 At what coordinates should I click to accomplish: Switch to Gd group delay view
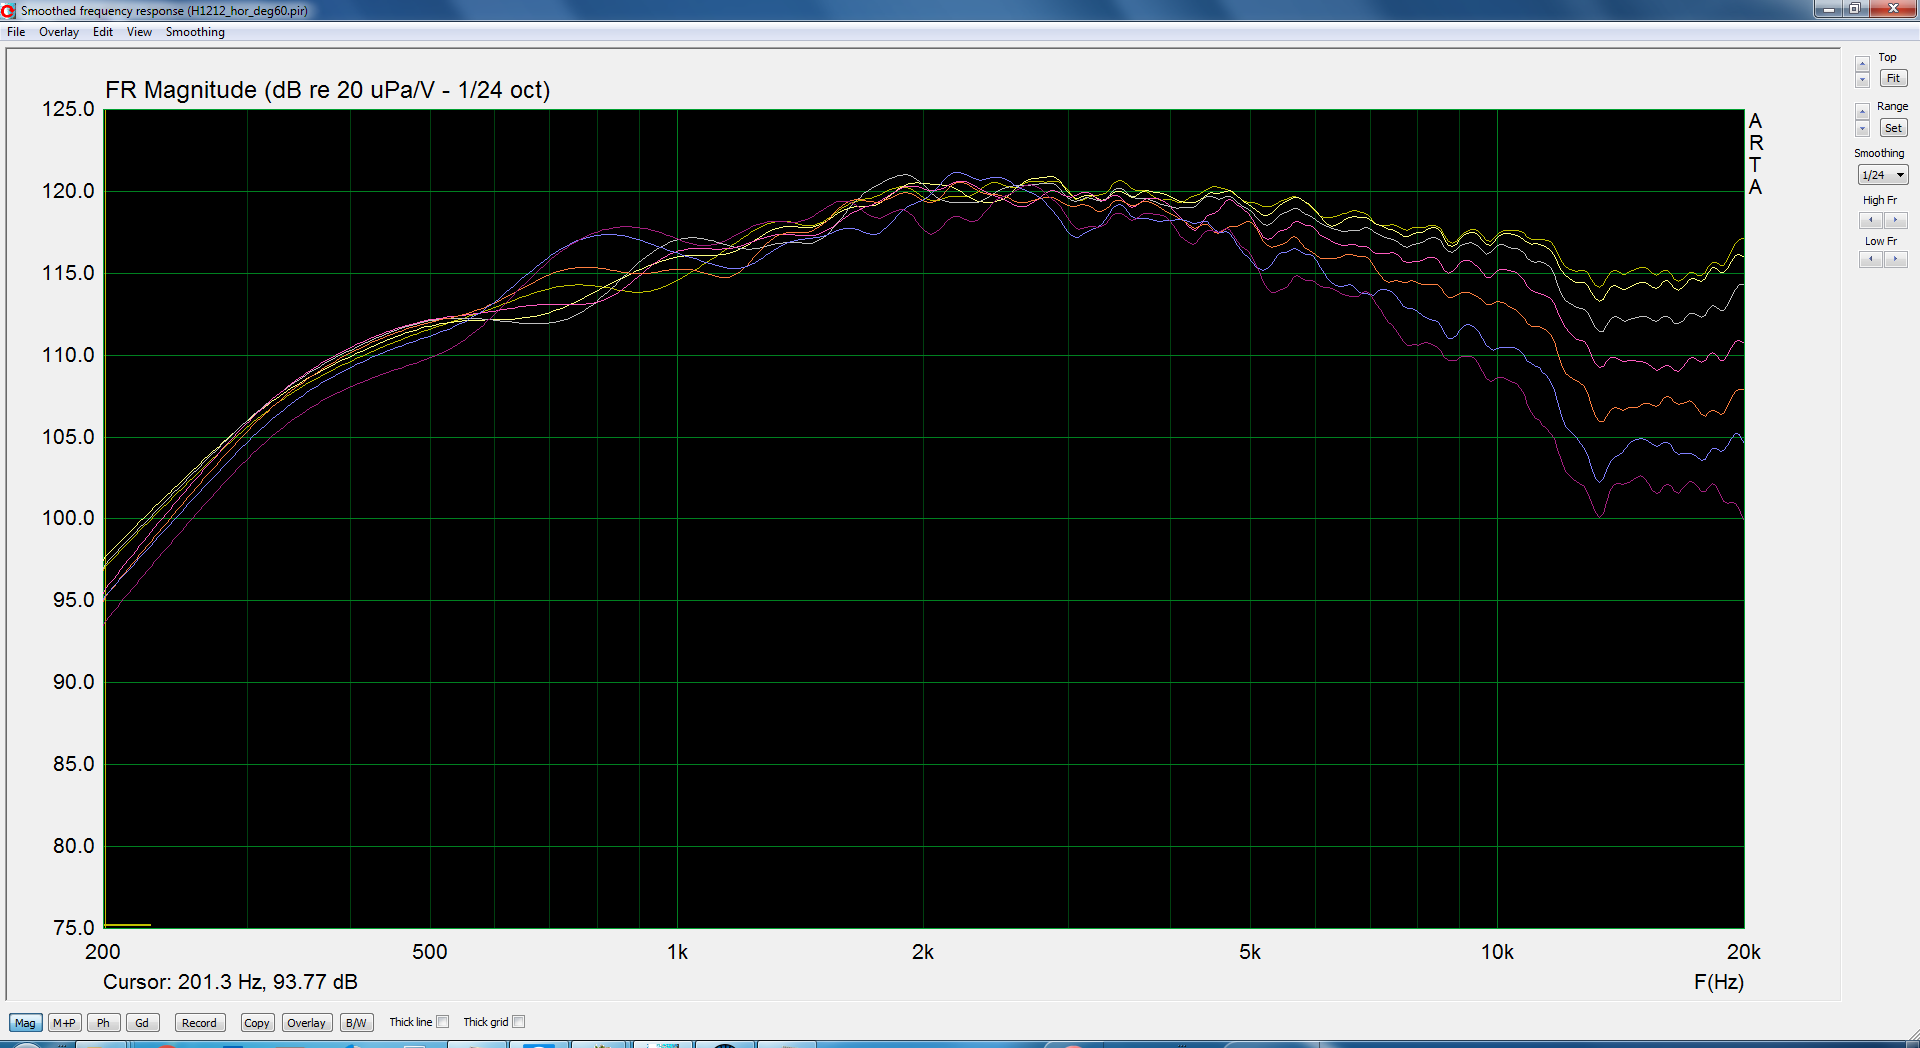pos(142,1023)
